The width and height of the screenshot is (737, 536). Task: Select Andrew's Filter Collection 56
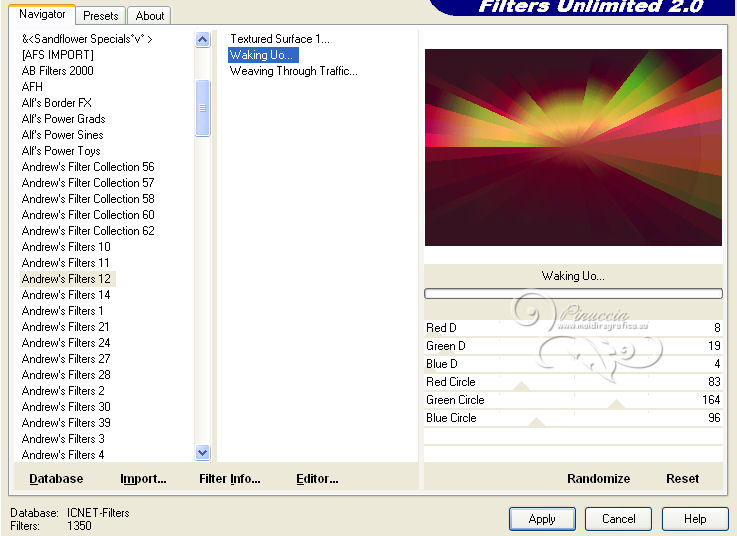[x=88, y=167]
